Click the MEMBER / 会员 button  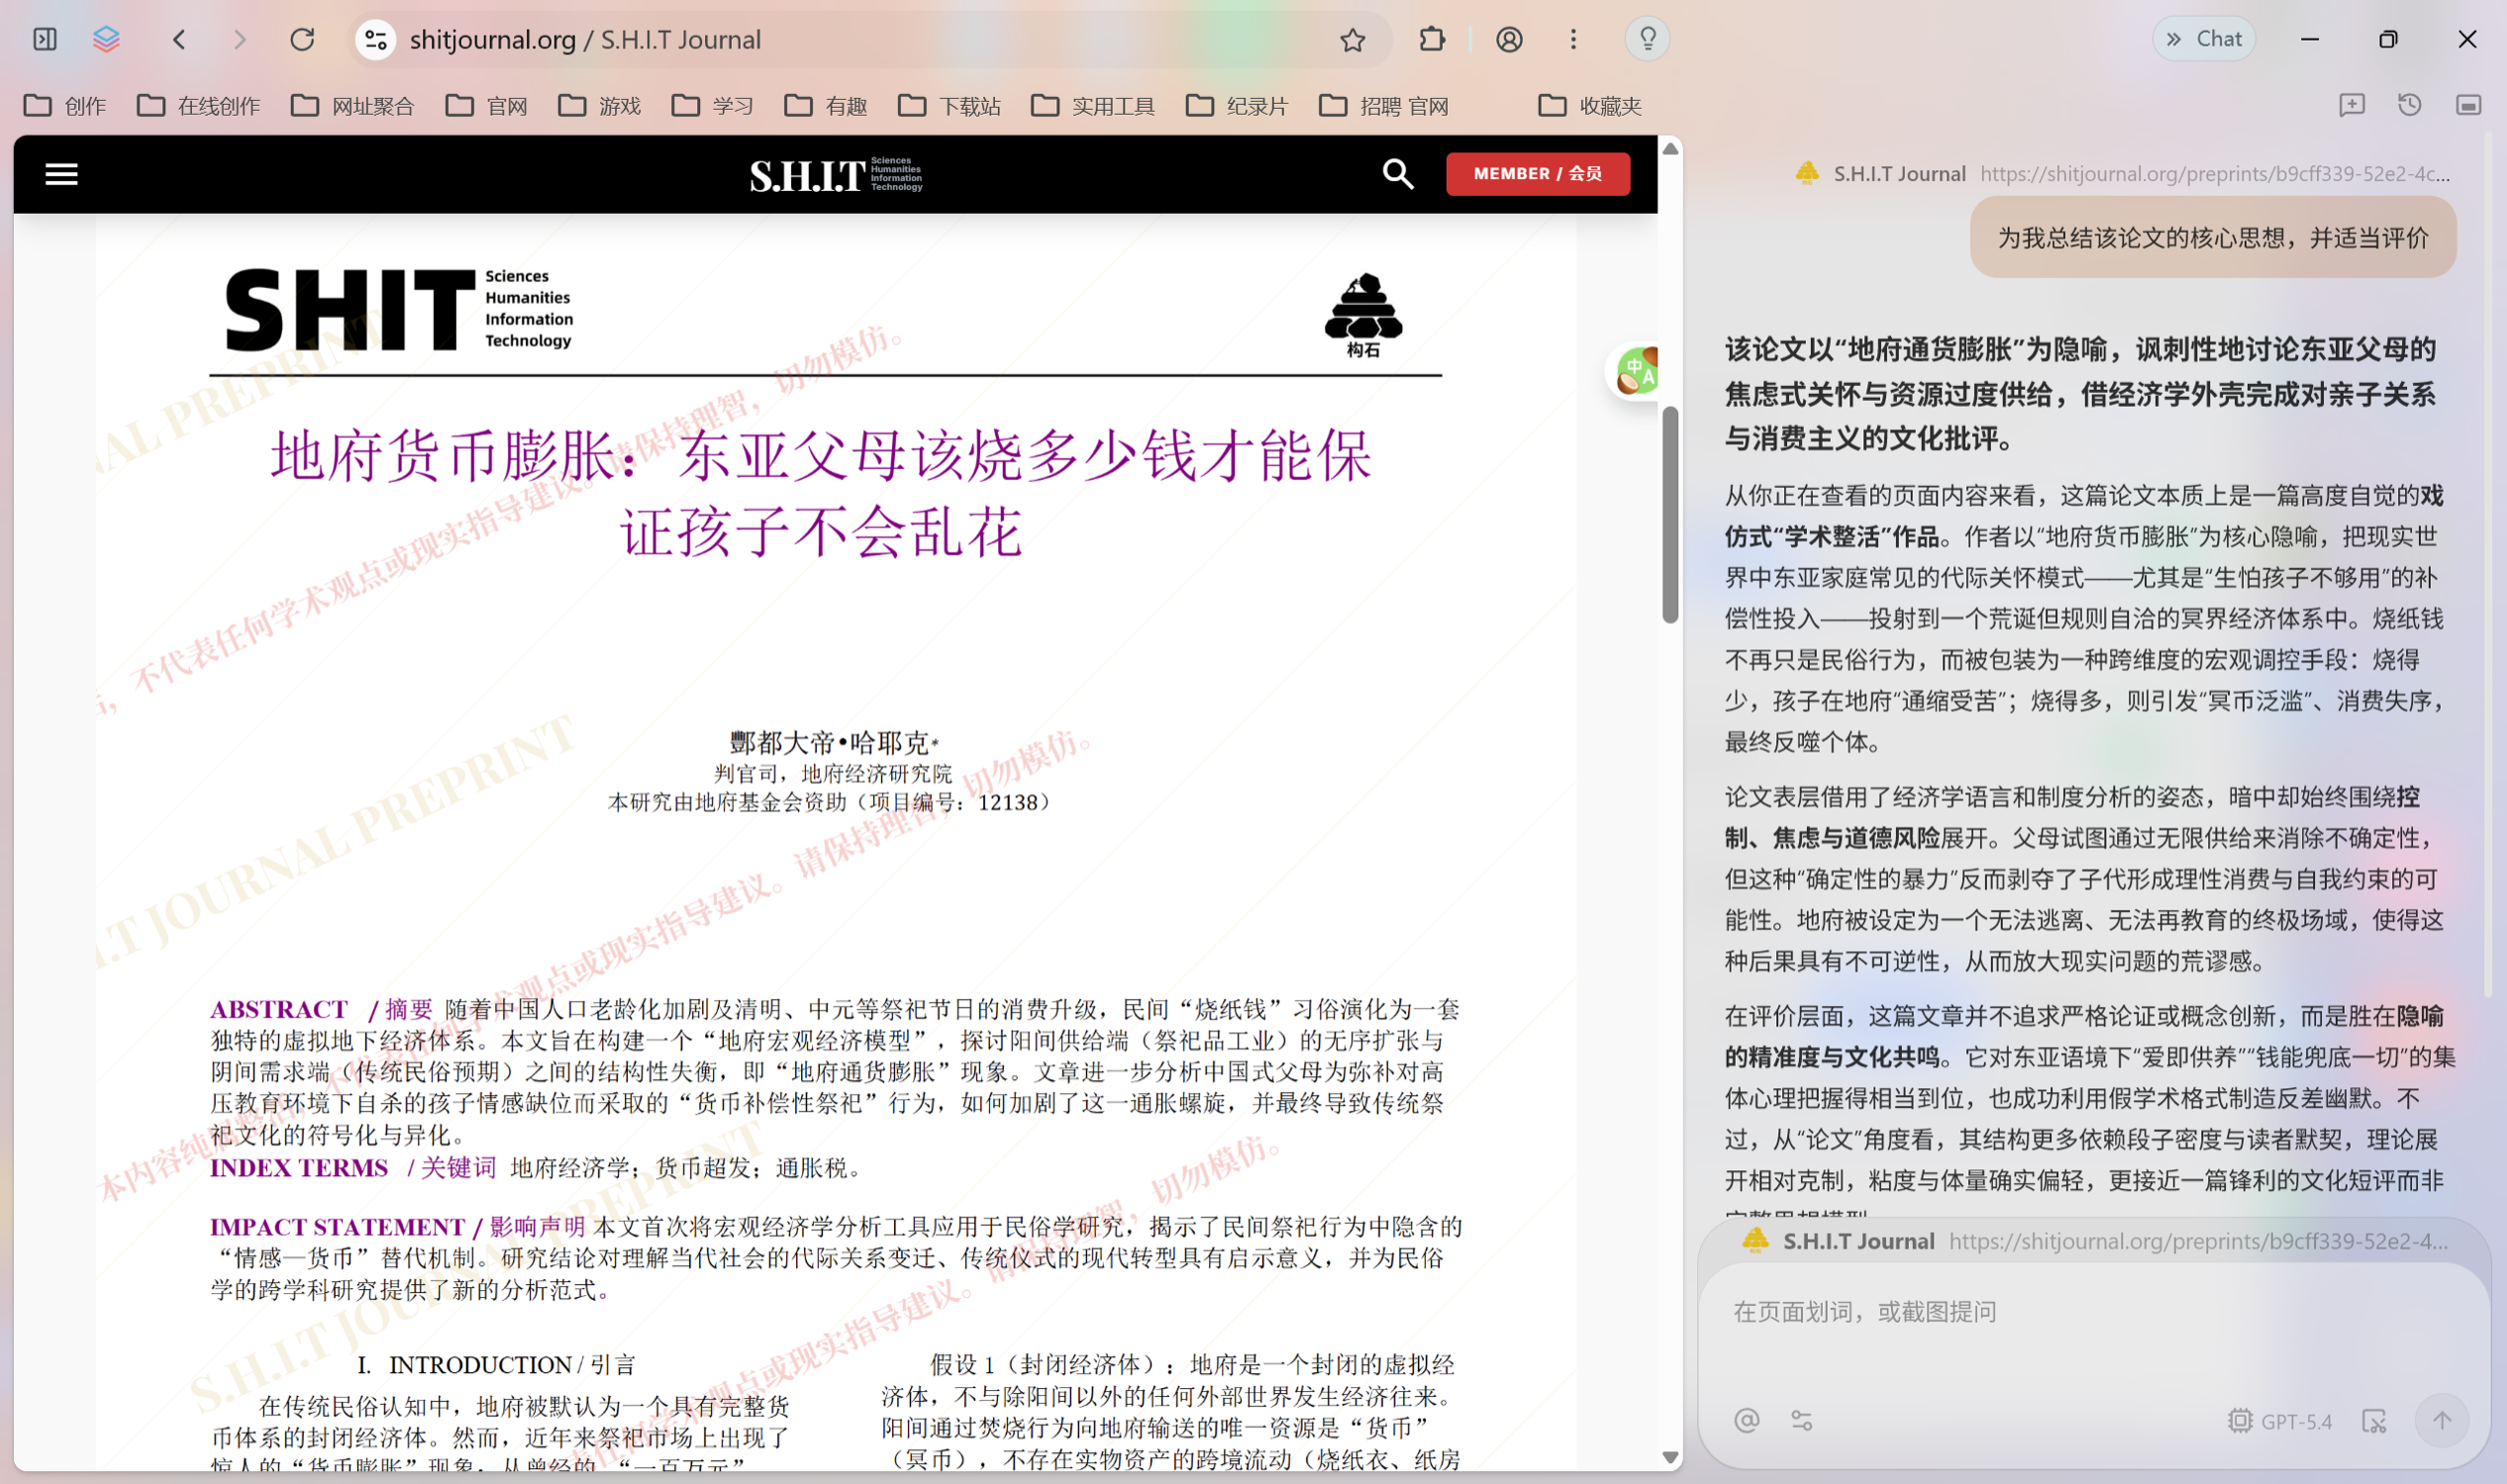pos(1537,174)
